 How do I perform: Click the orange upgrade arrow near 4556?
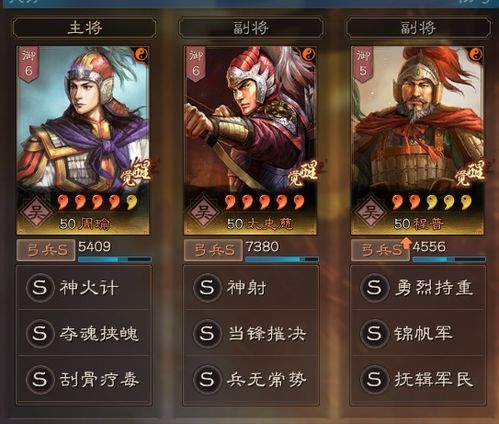[x=406, y=243]
